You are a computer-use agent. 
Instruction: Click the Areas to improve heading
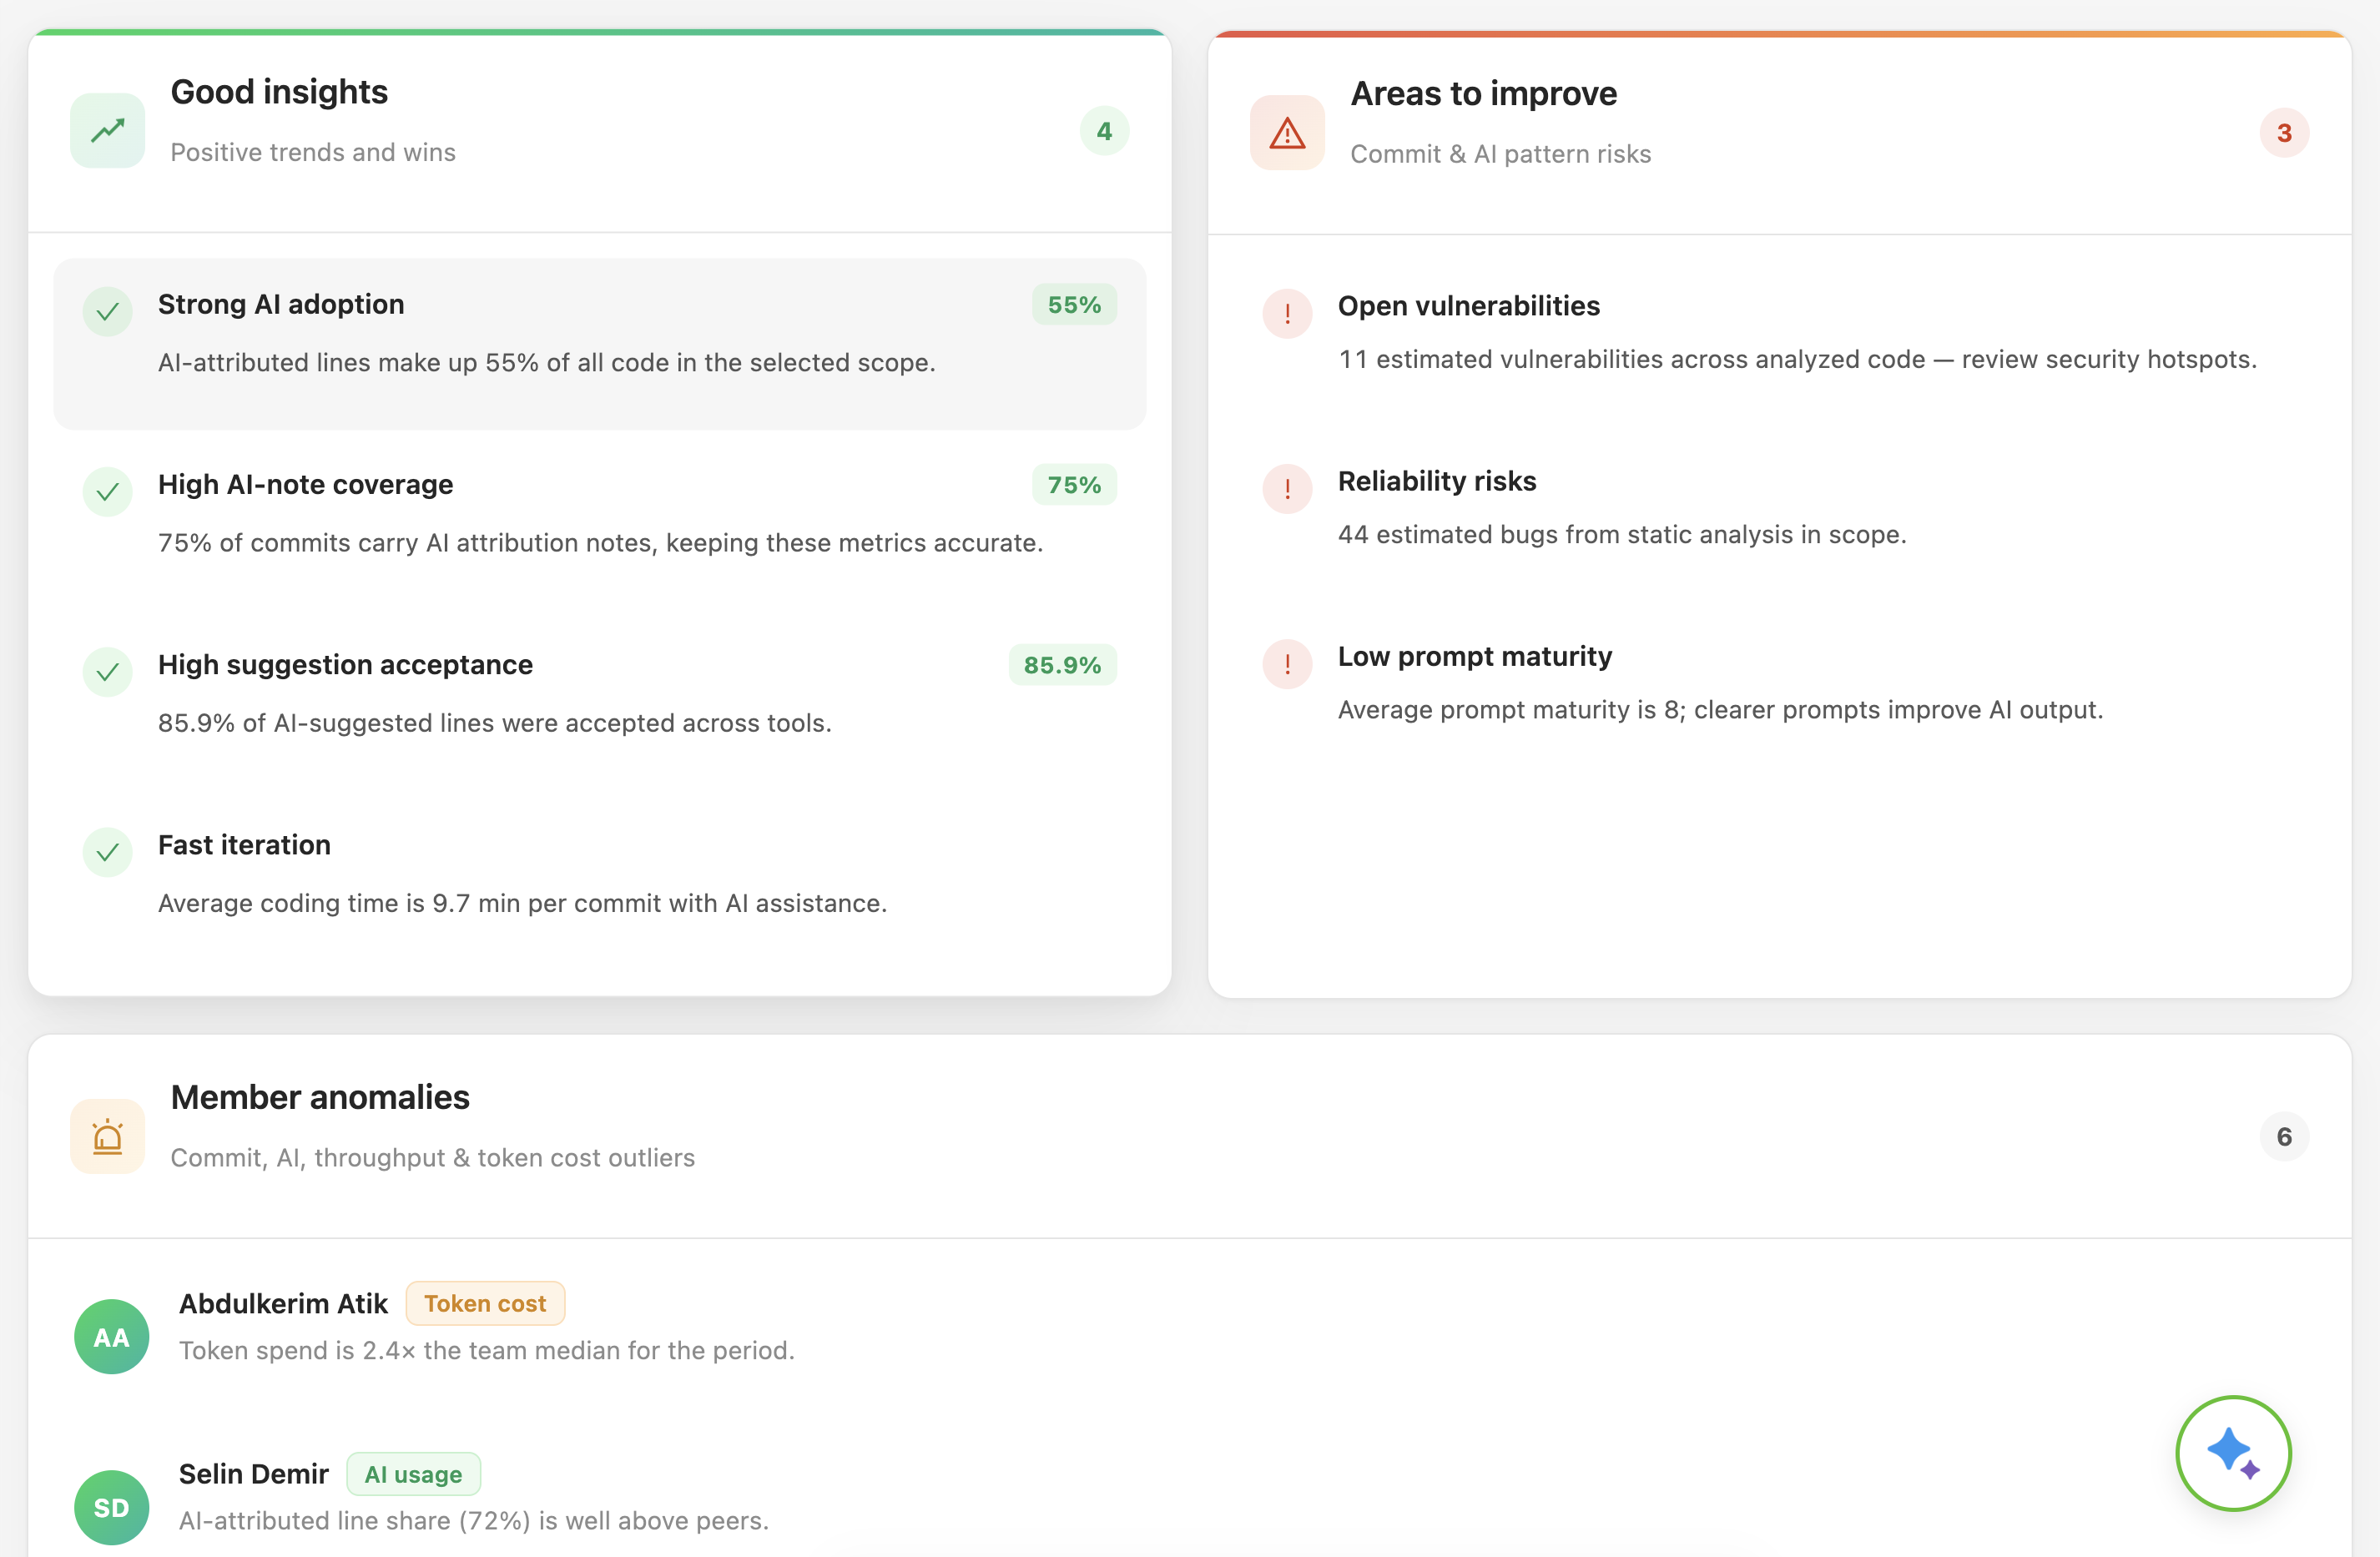1483,94
